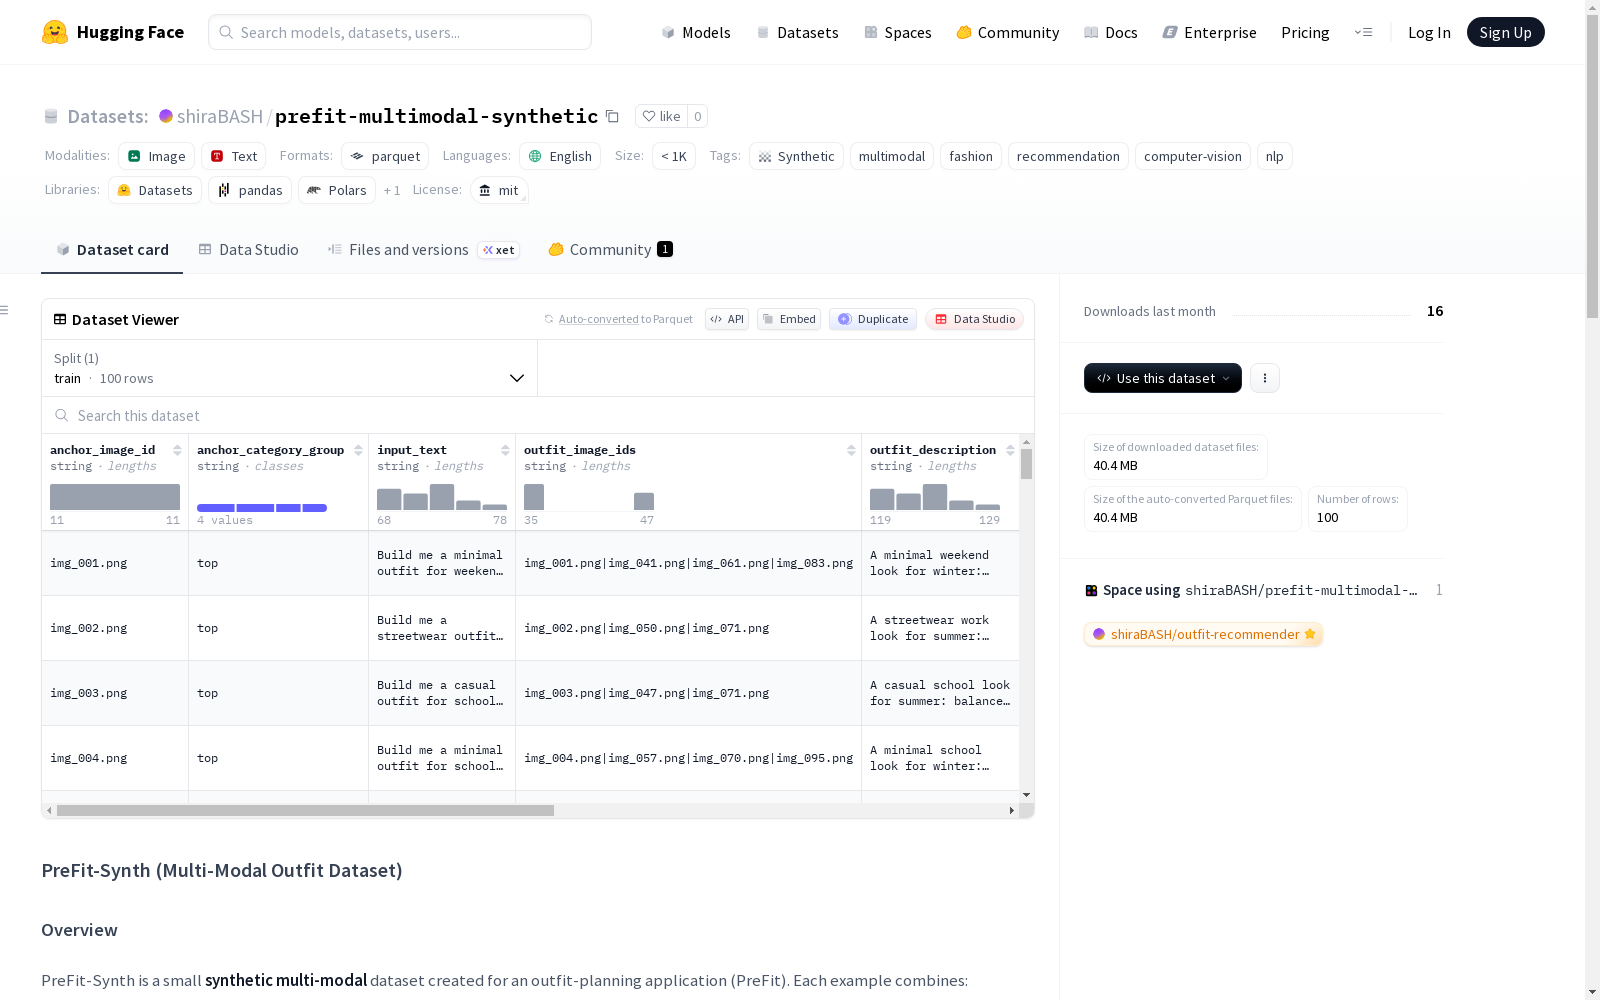
Task: Click the heart like button
Action: click(661, 116)
